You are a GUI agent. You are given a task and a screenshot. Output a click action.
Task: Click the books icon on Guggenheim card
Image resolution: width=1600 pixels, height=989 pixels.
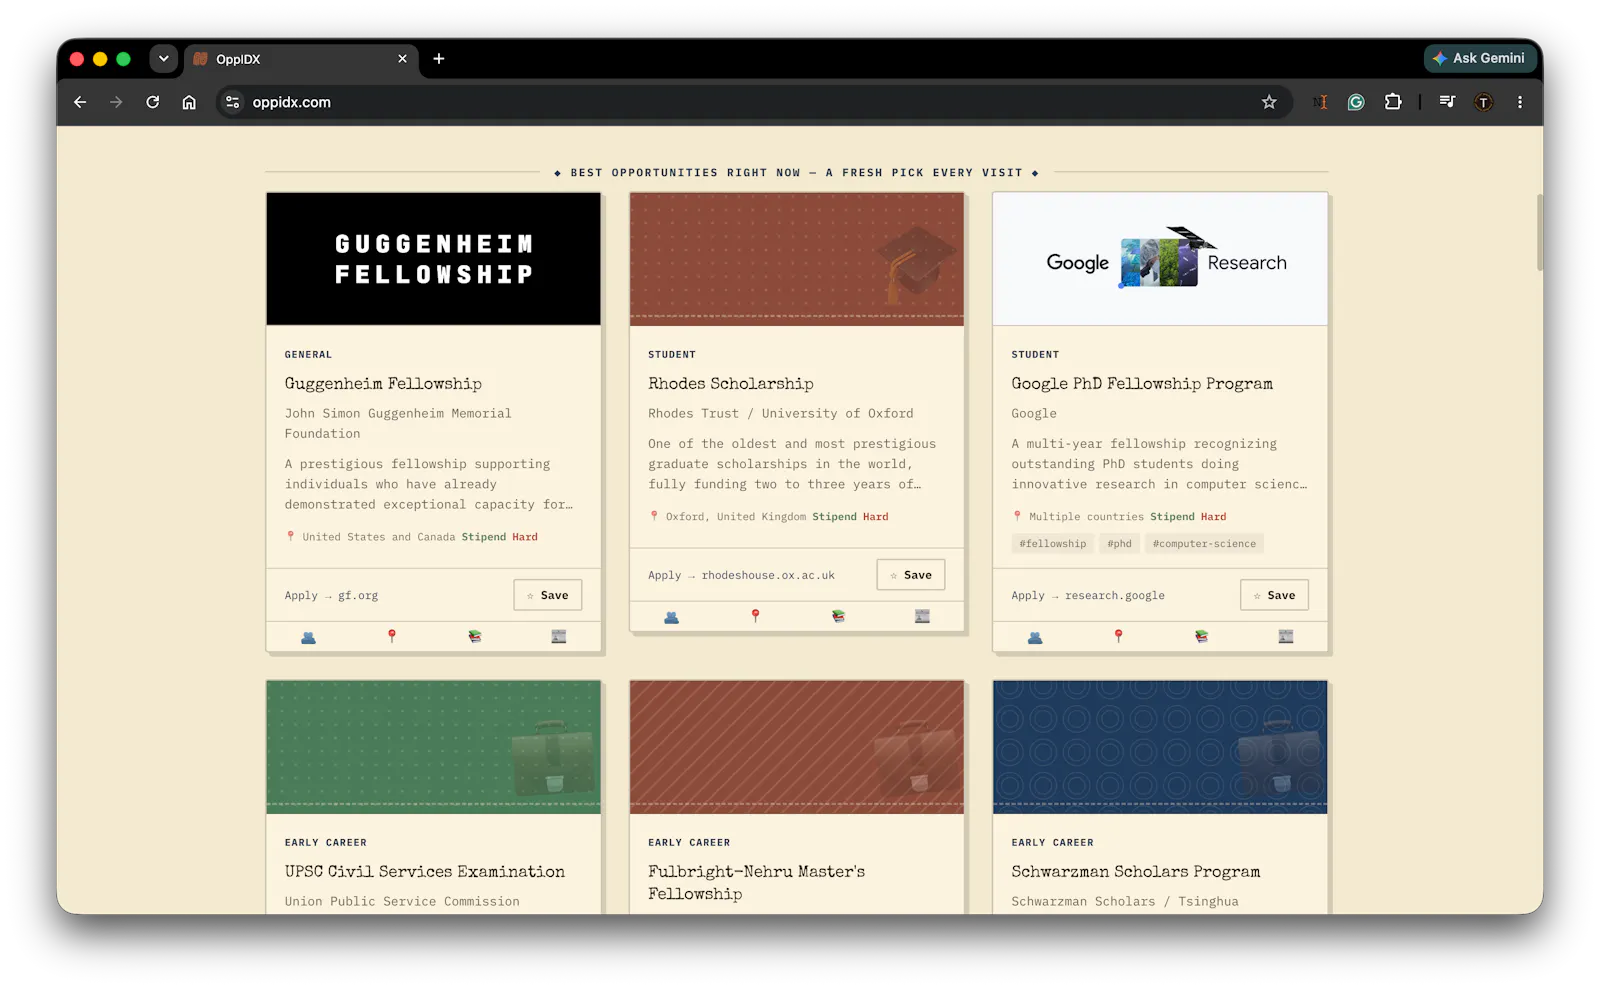[475, 637]
